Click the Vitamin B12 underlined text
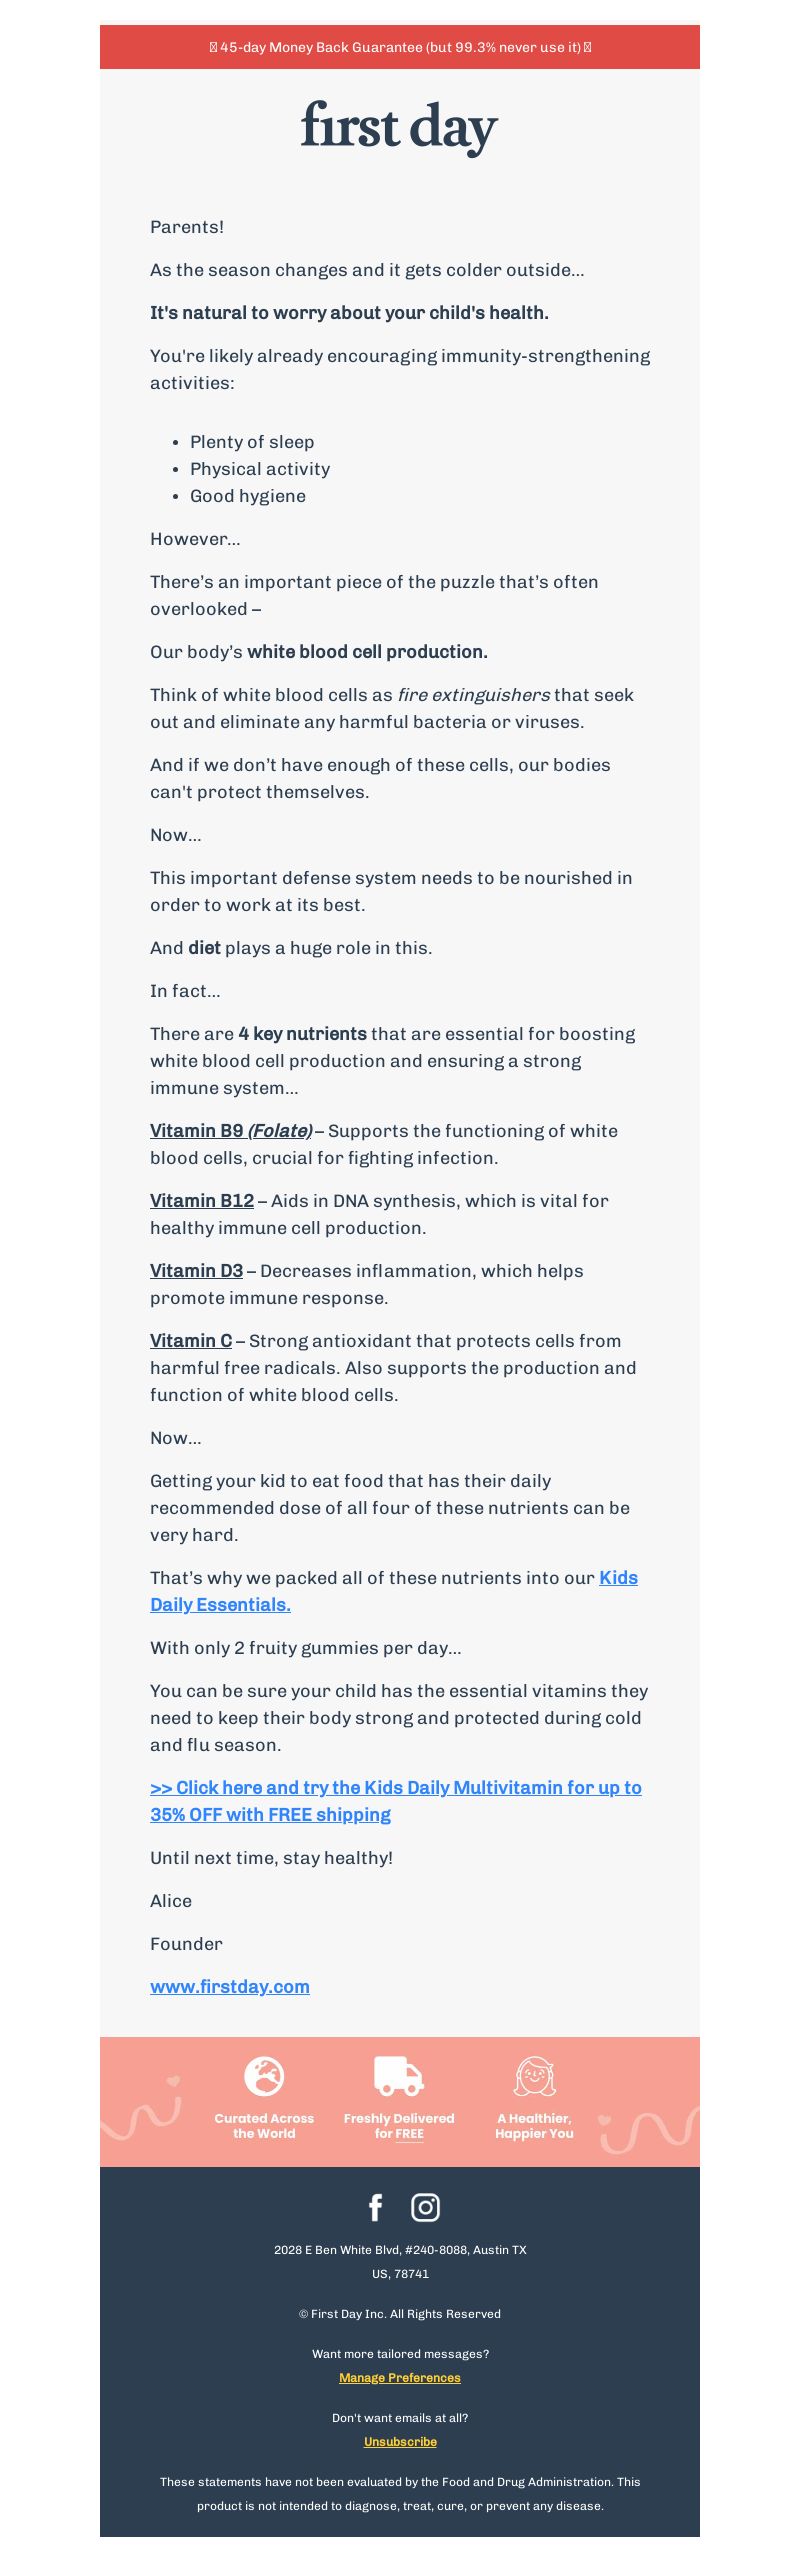 (202, 1201)
